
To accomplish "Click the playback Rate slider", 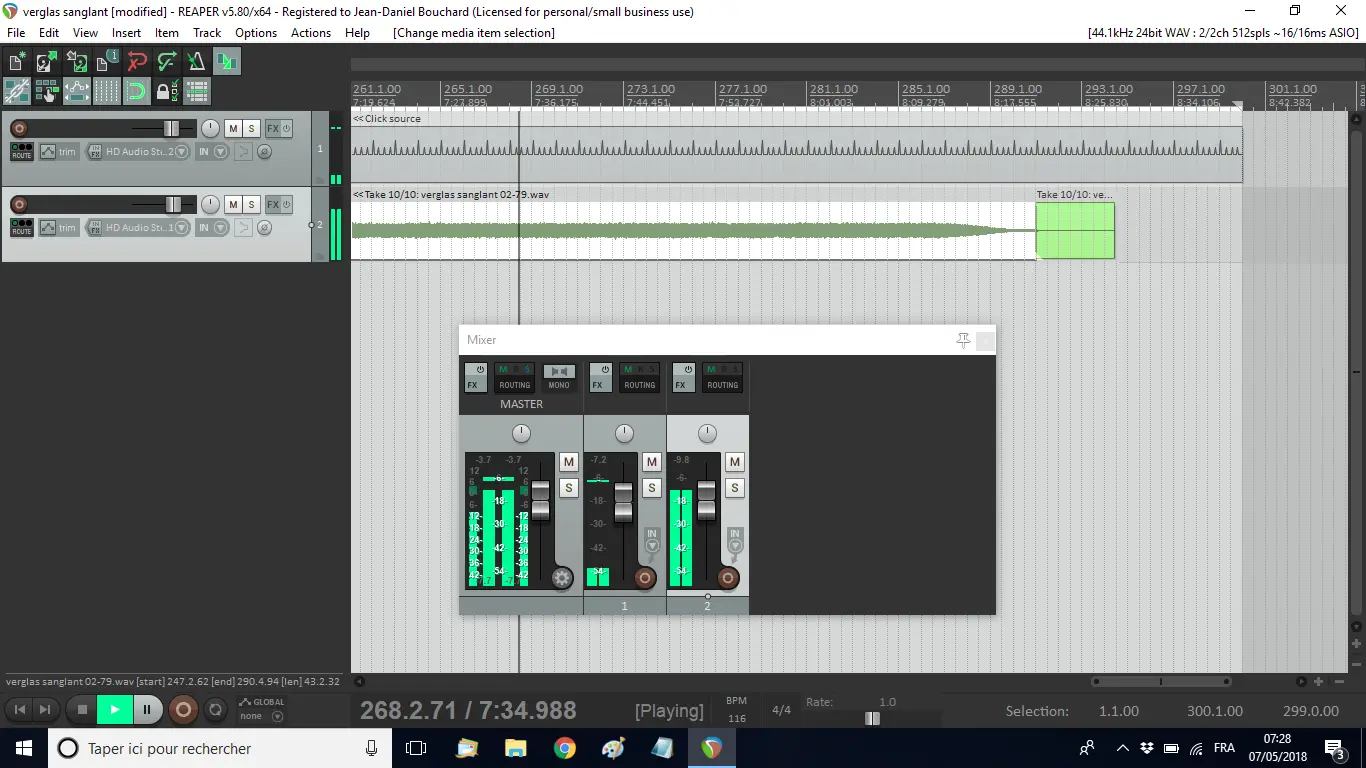I will point(872,718).
